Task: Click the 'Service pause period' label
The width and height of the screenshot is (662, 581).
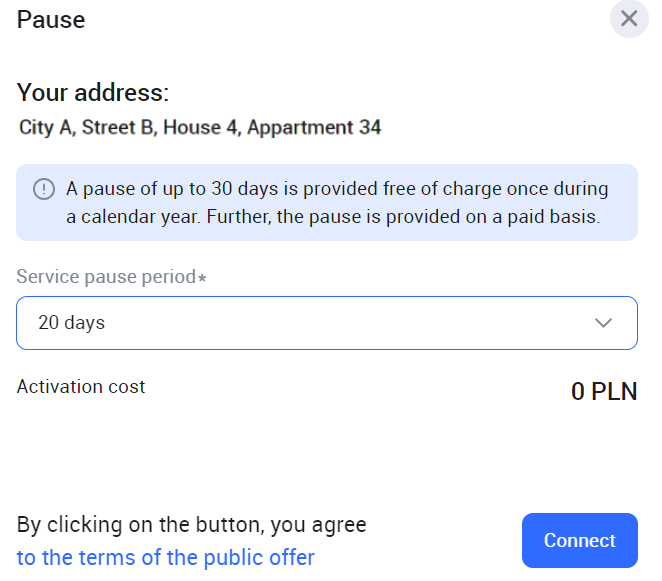Action: coord(106,277)
